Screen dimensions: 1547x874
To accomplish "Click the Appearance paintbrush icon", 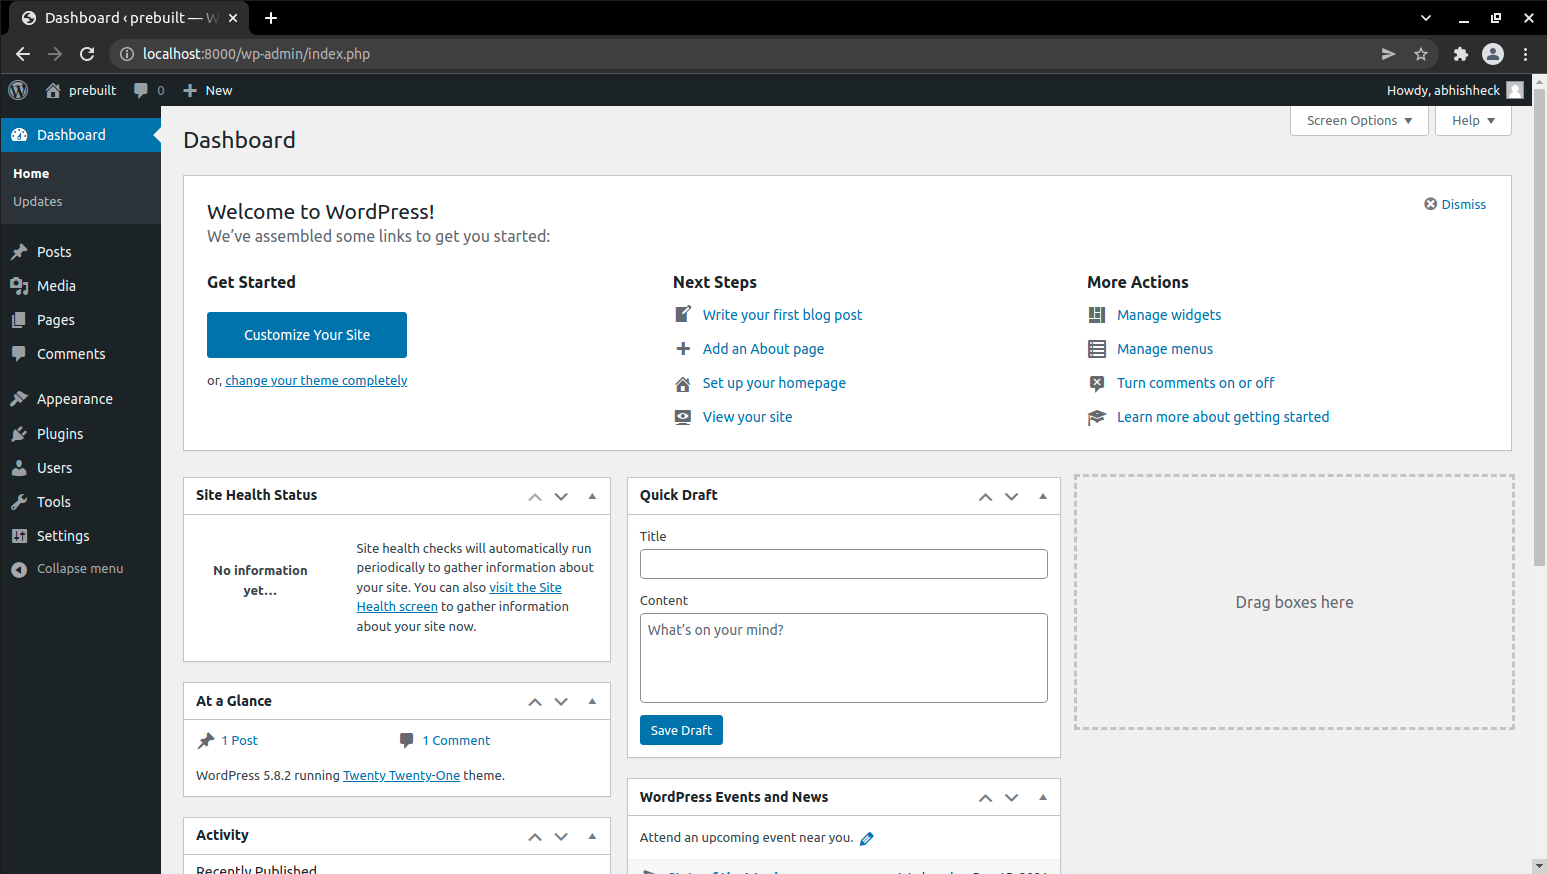I will 19,399.
